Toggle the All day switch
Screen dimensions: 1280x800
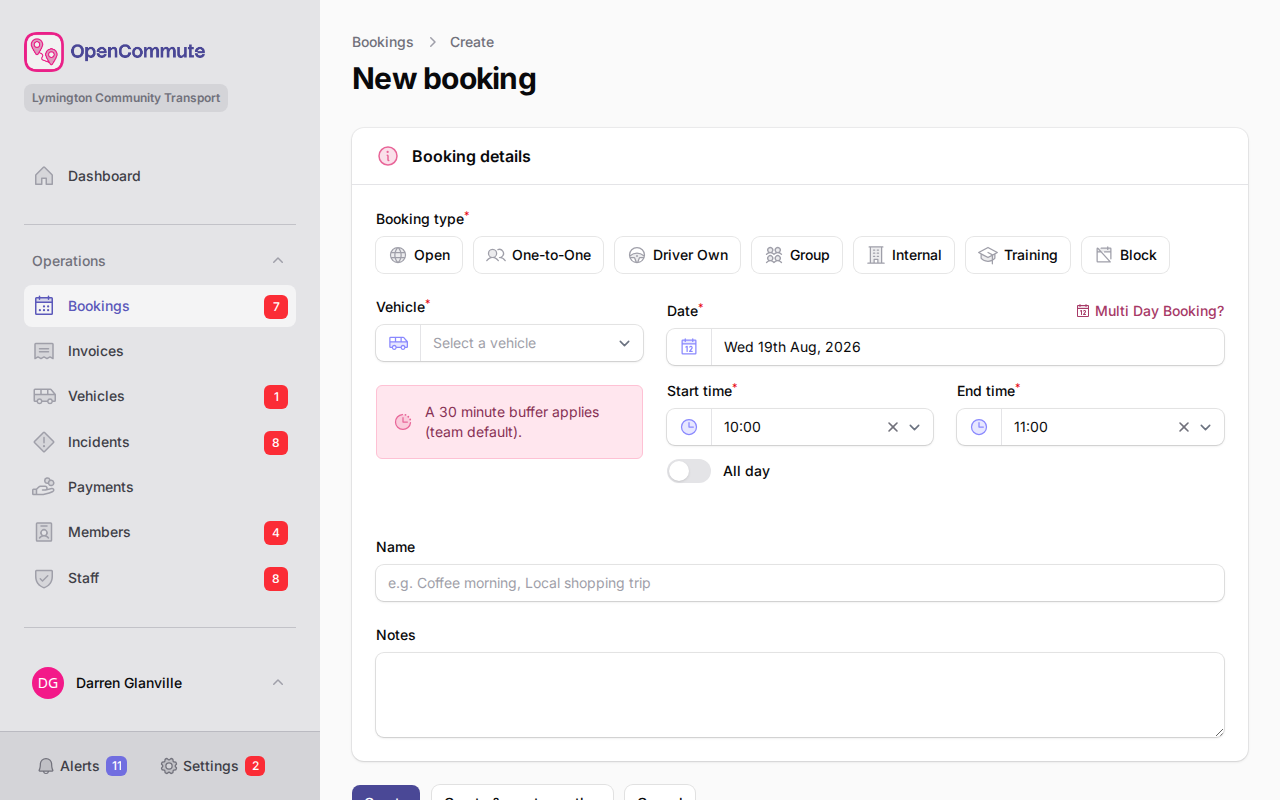tap(689, 471)
